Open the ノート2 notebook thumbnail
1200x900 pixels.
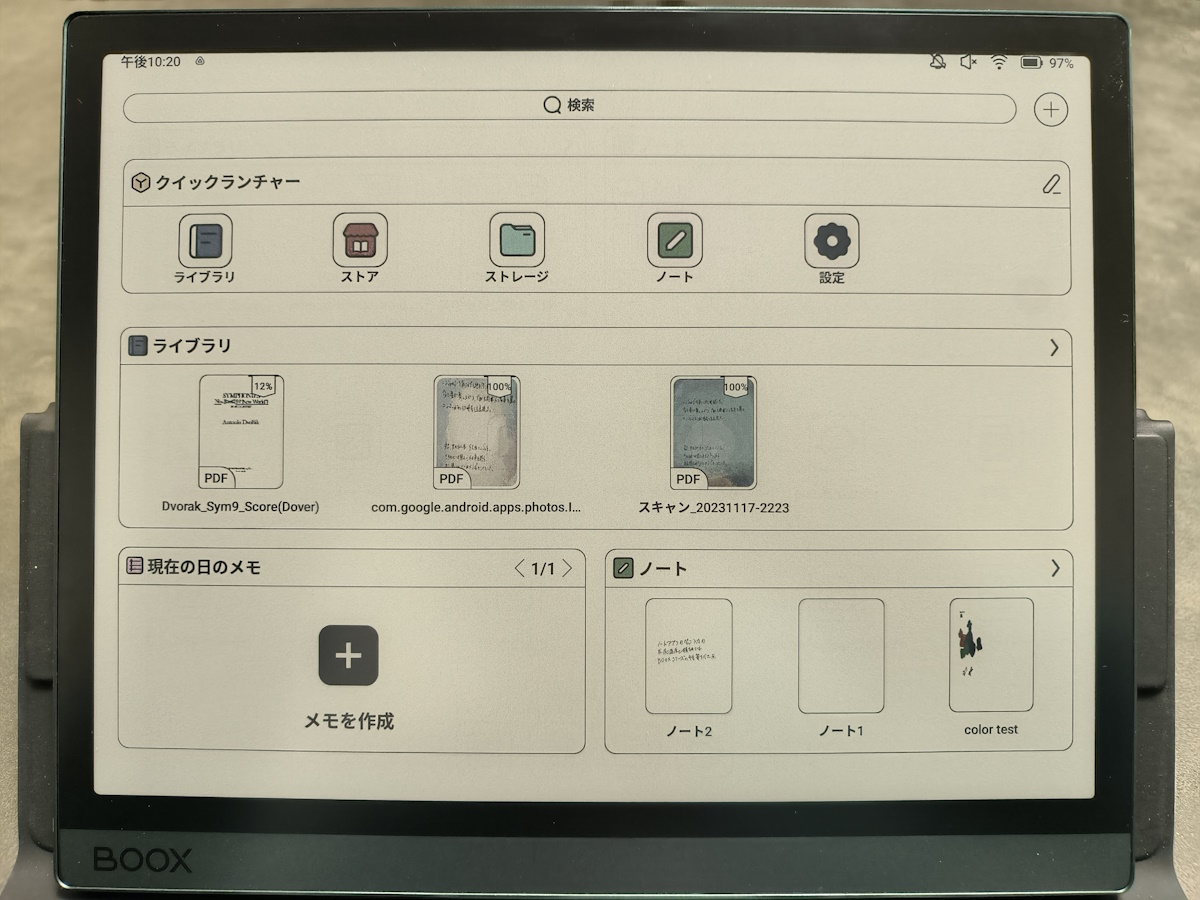(689, 655)
